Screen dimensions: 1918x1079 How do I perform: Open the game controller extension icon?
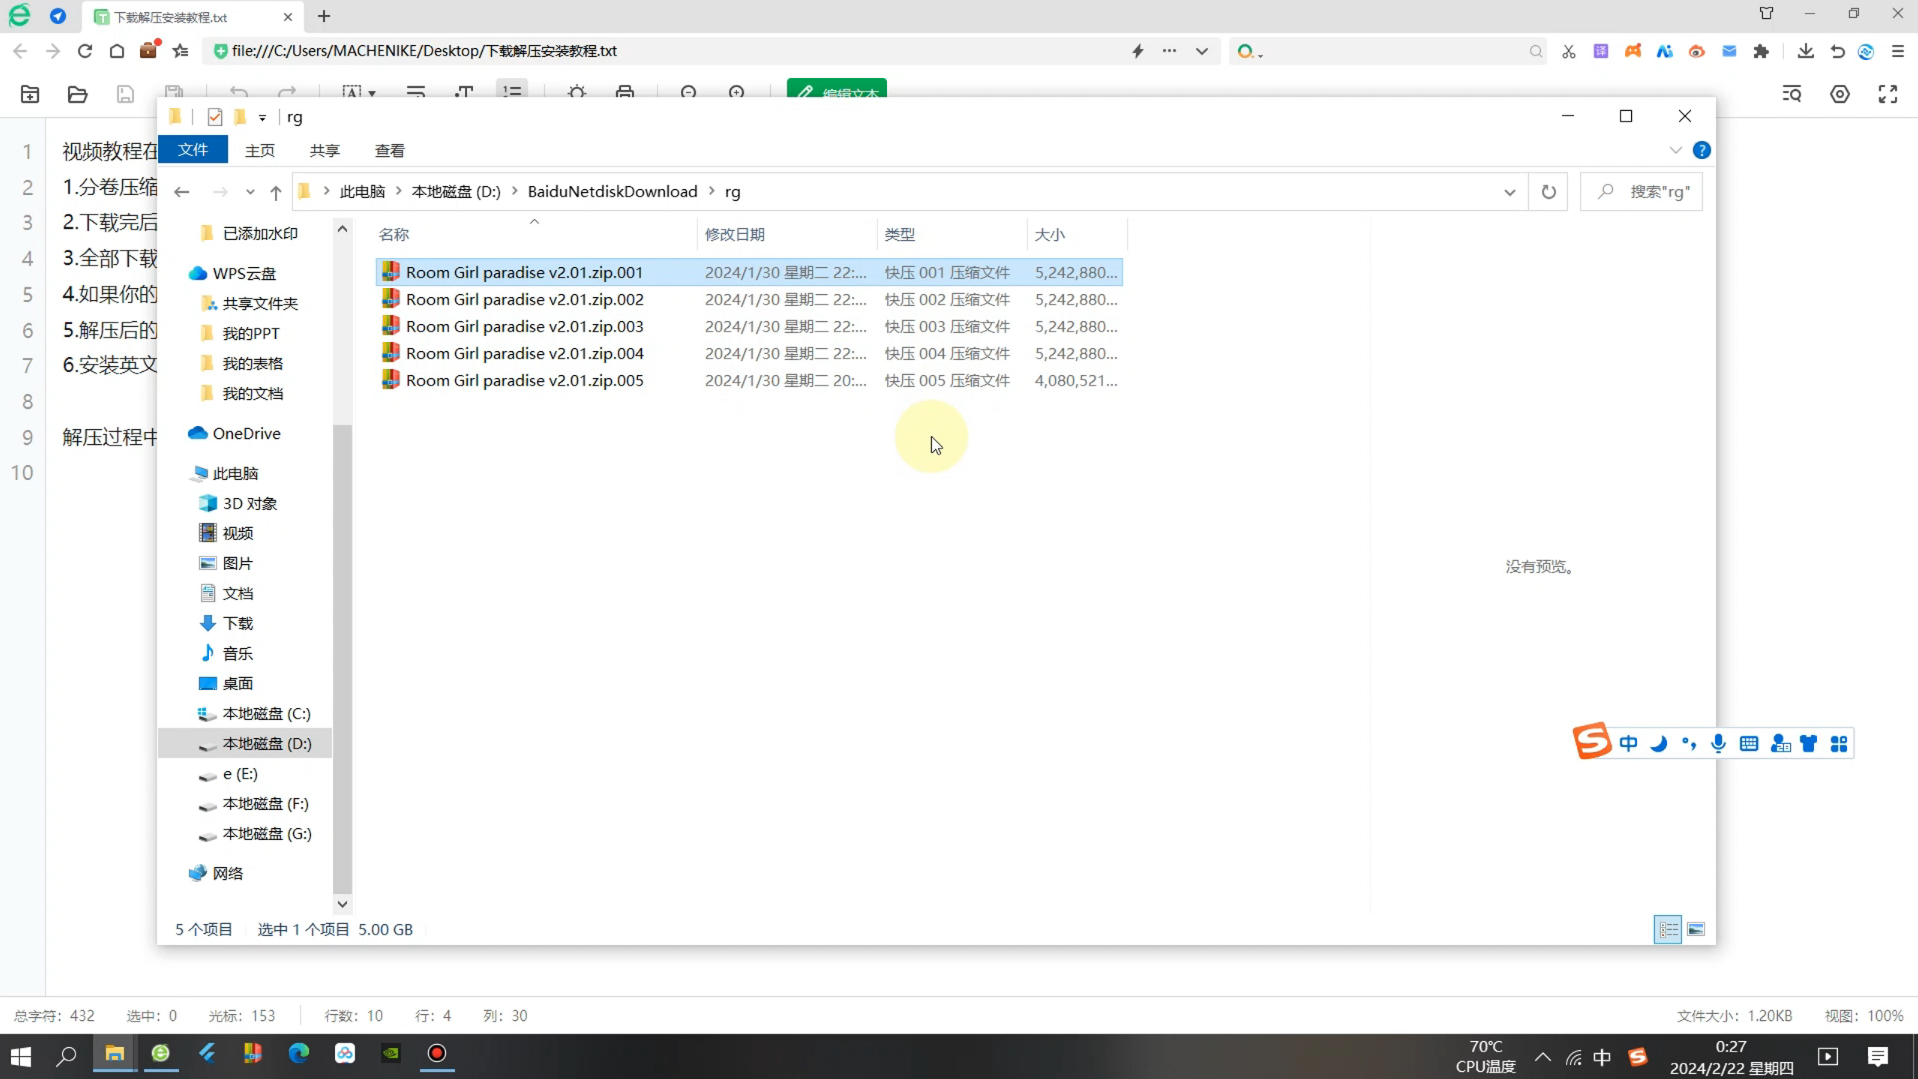pos(1633,51)
